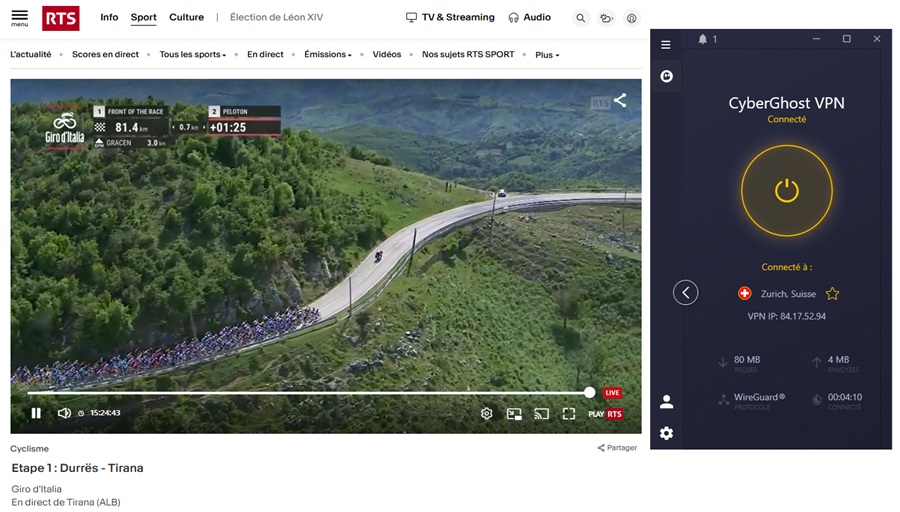This screenshot has width=900, height=512.
Task: Mark Zurich server as favorite star
Action: [x=832, y=294]
